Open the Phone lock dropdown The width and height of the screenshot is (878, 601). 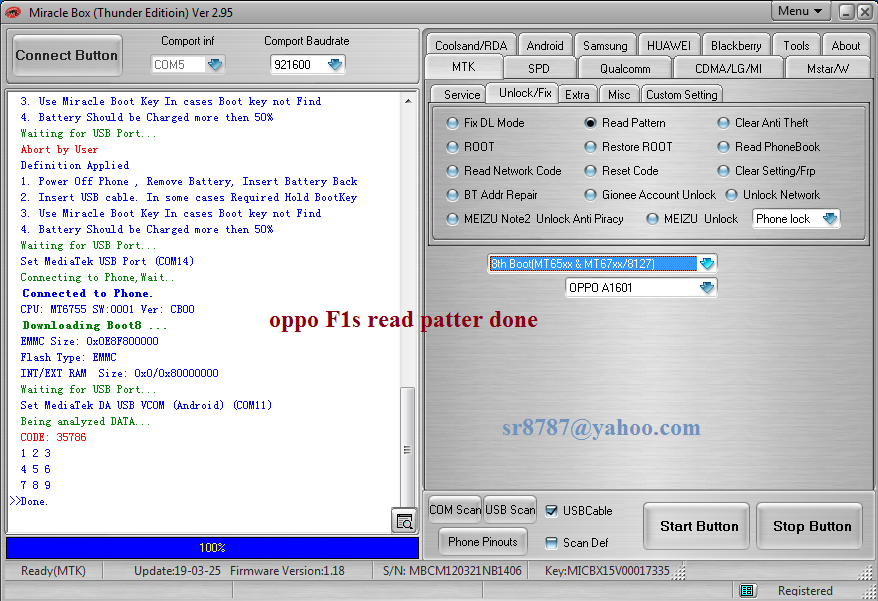point(830,218)
